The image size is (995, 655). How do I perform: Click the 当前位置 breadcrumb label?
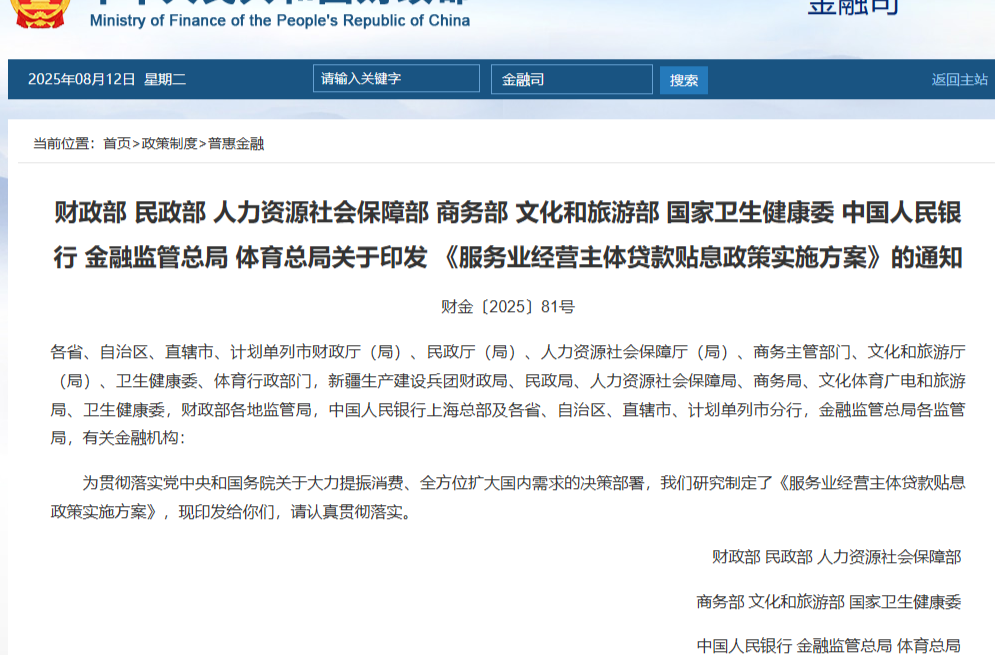click(x=63, y=143)
